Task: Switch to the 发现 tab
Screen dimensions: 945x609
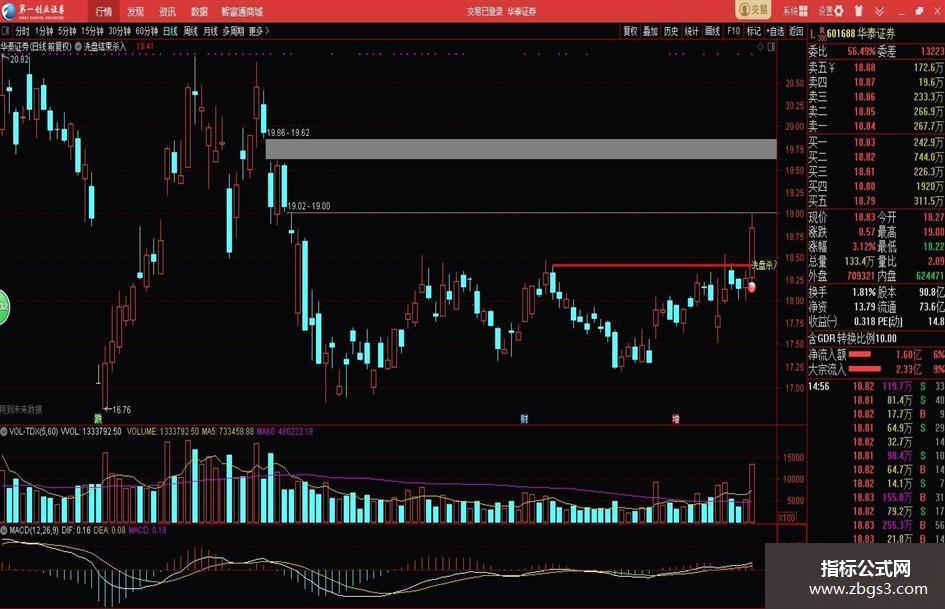Action: pyautogui.click(x=135, y=11)
